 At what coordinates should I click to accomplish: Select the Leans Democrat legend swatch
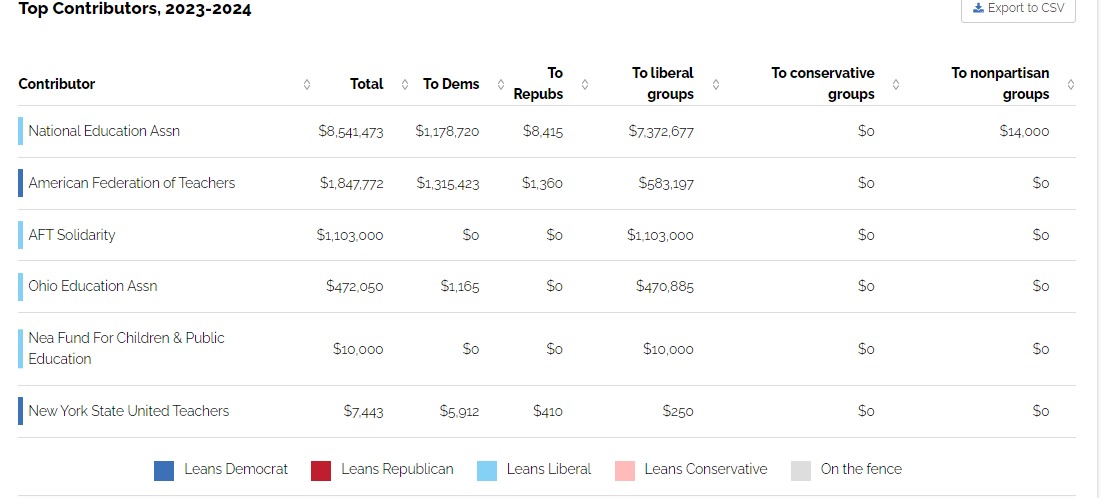(164, 470)
